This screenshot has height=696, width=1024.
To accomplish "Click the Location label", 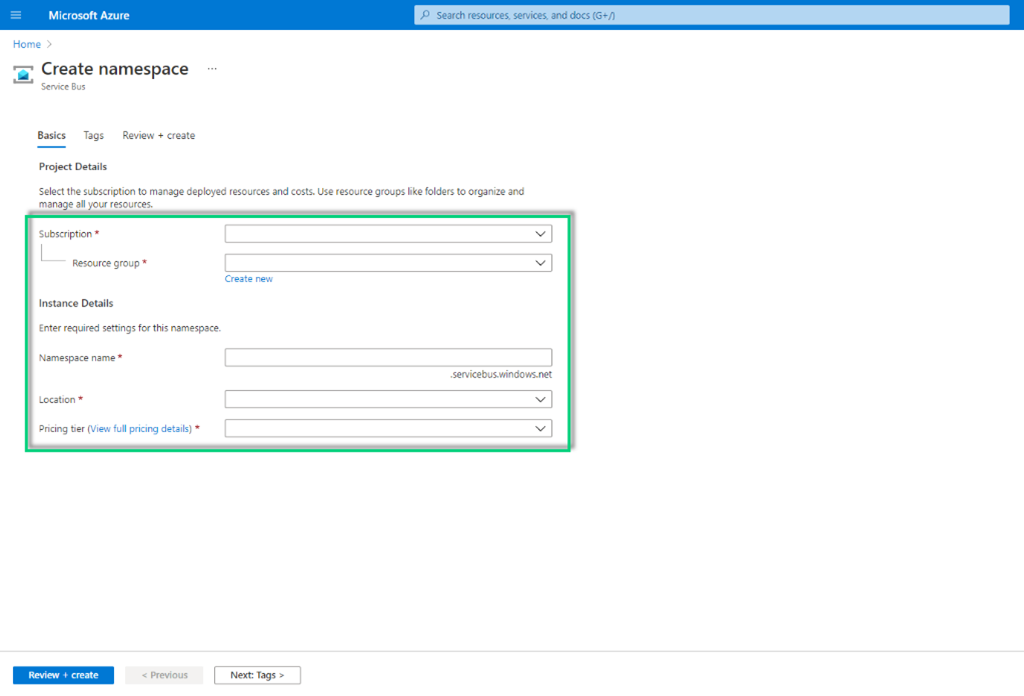I will click(x=57, y=400).
